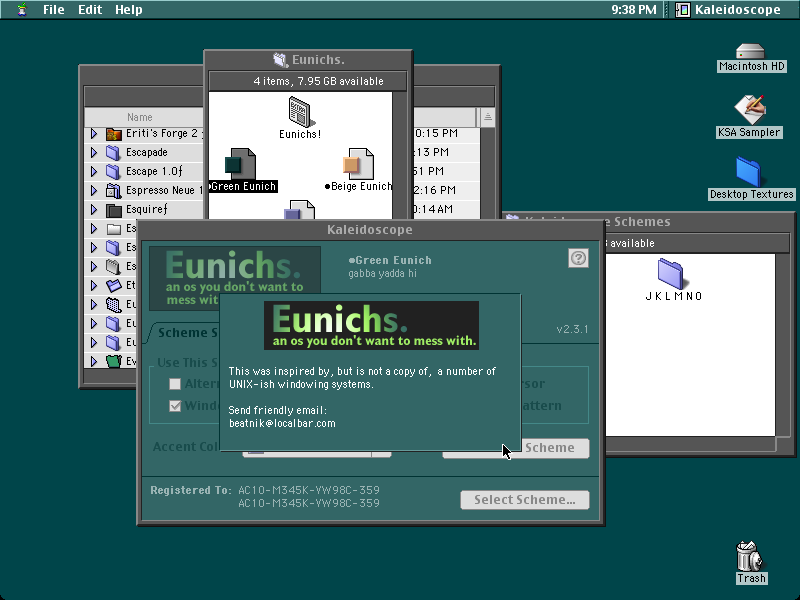Click the Escapade name in the file list
This screenshot has width=800, height=600.
coord(147,153)
